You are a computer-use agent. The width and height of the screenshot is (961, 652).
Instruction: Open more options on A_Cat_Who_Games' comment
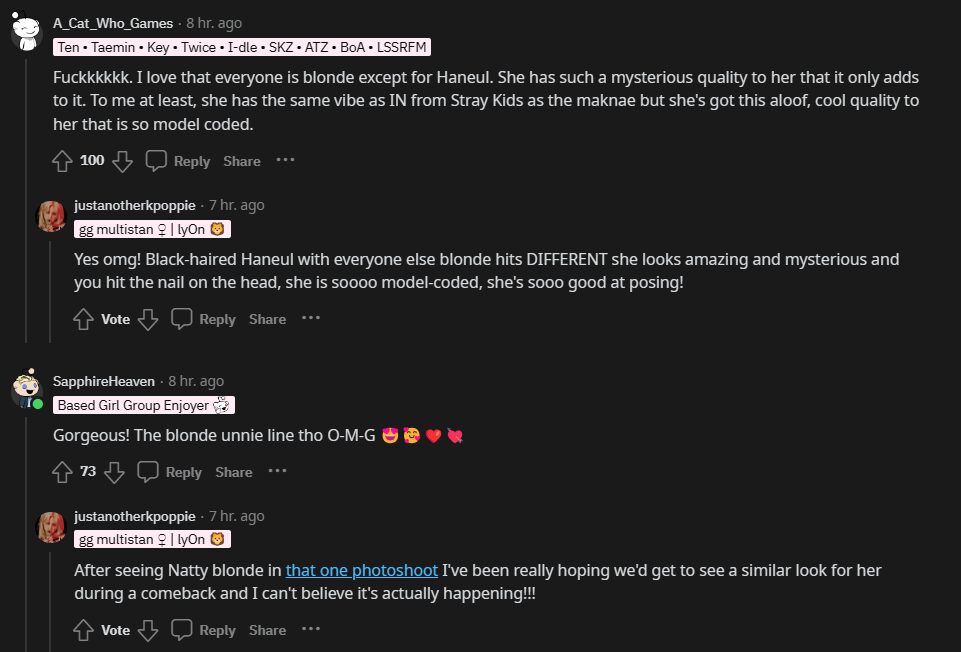286,160
